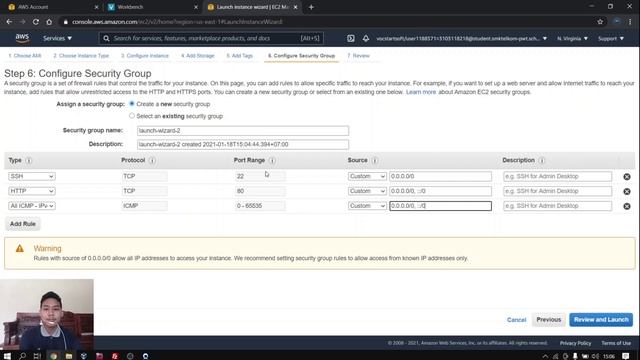Open Learn more link about security groups

pyautogui.click(x=421, y=92)
